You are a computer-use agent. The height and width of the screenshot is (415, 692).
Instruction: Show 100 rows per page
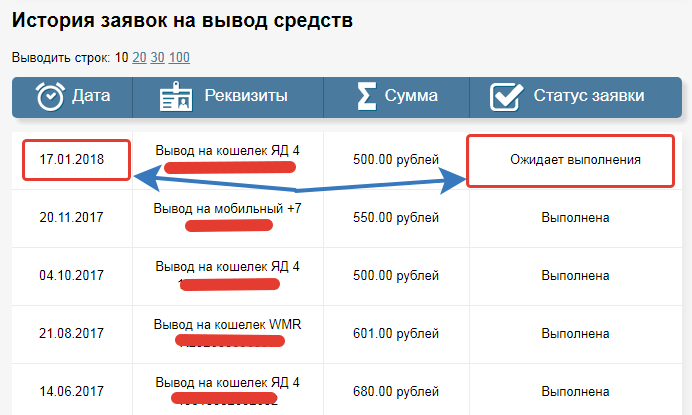pos(179,57)
